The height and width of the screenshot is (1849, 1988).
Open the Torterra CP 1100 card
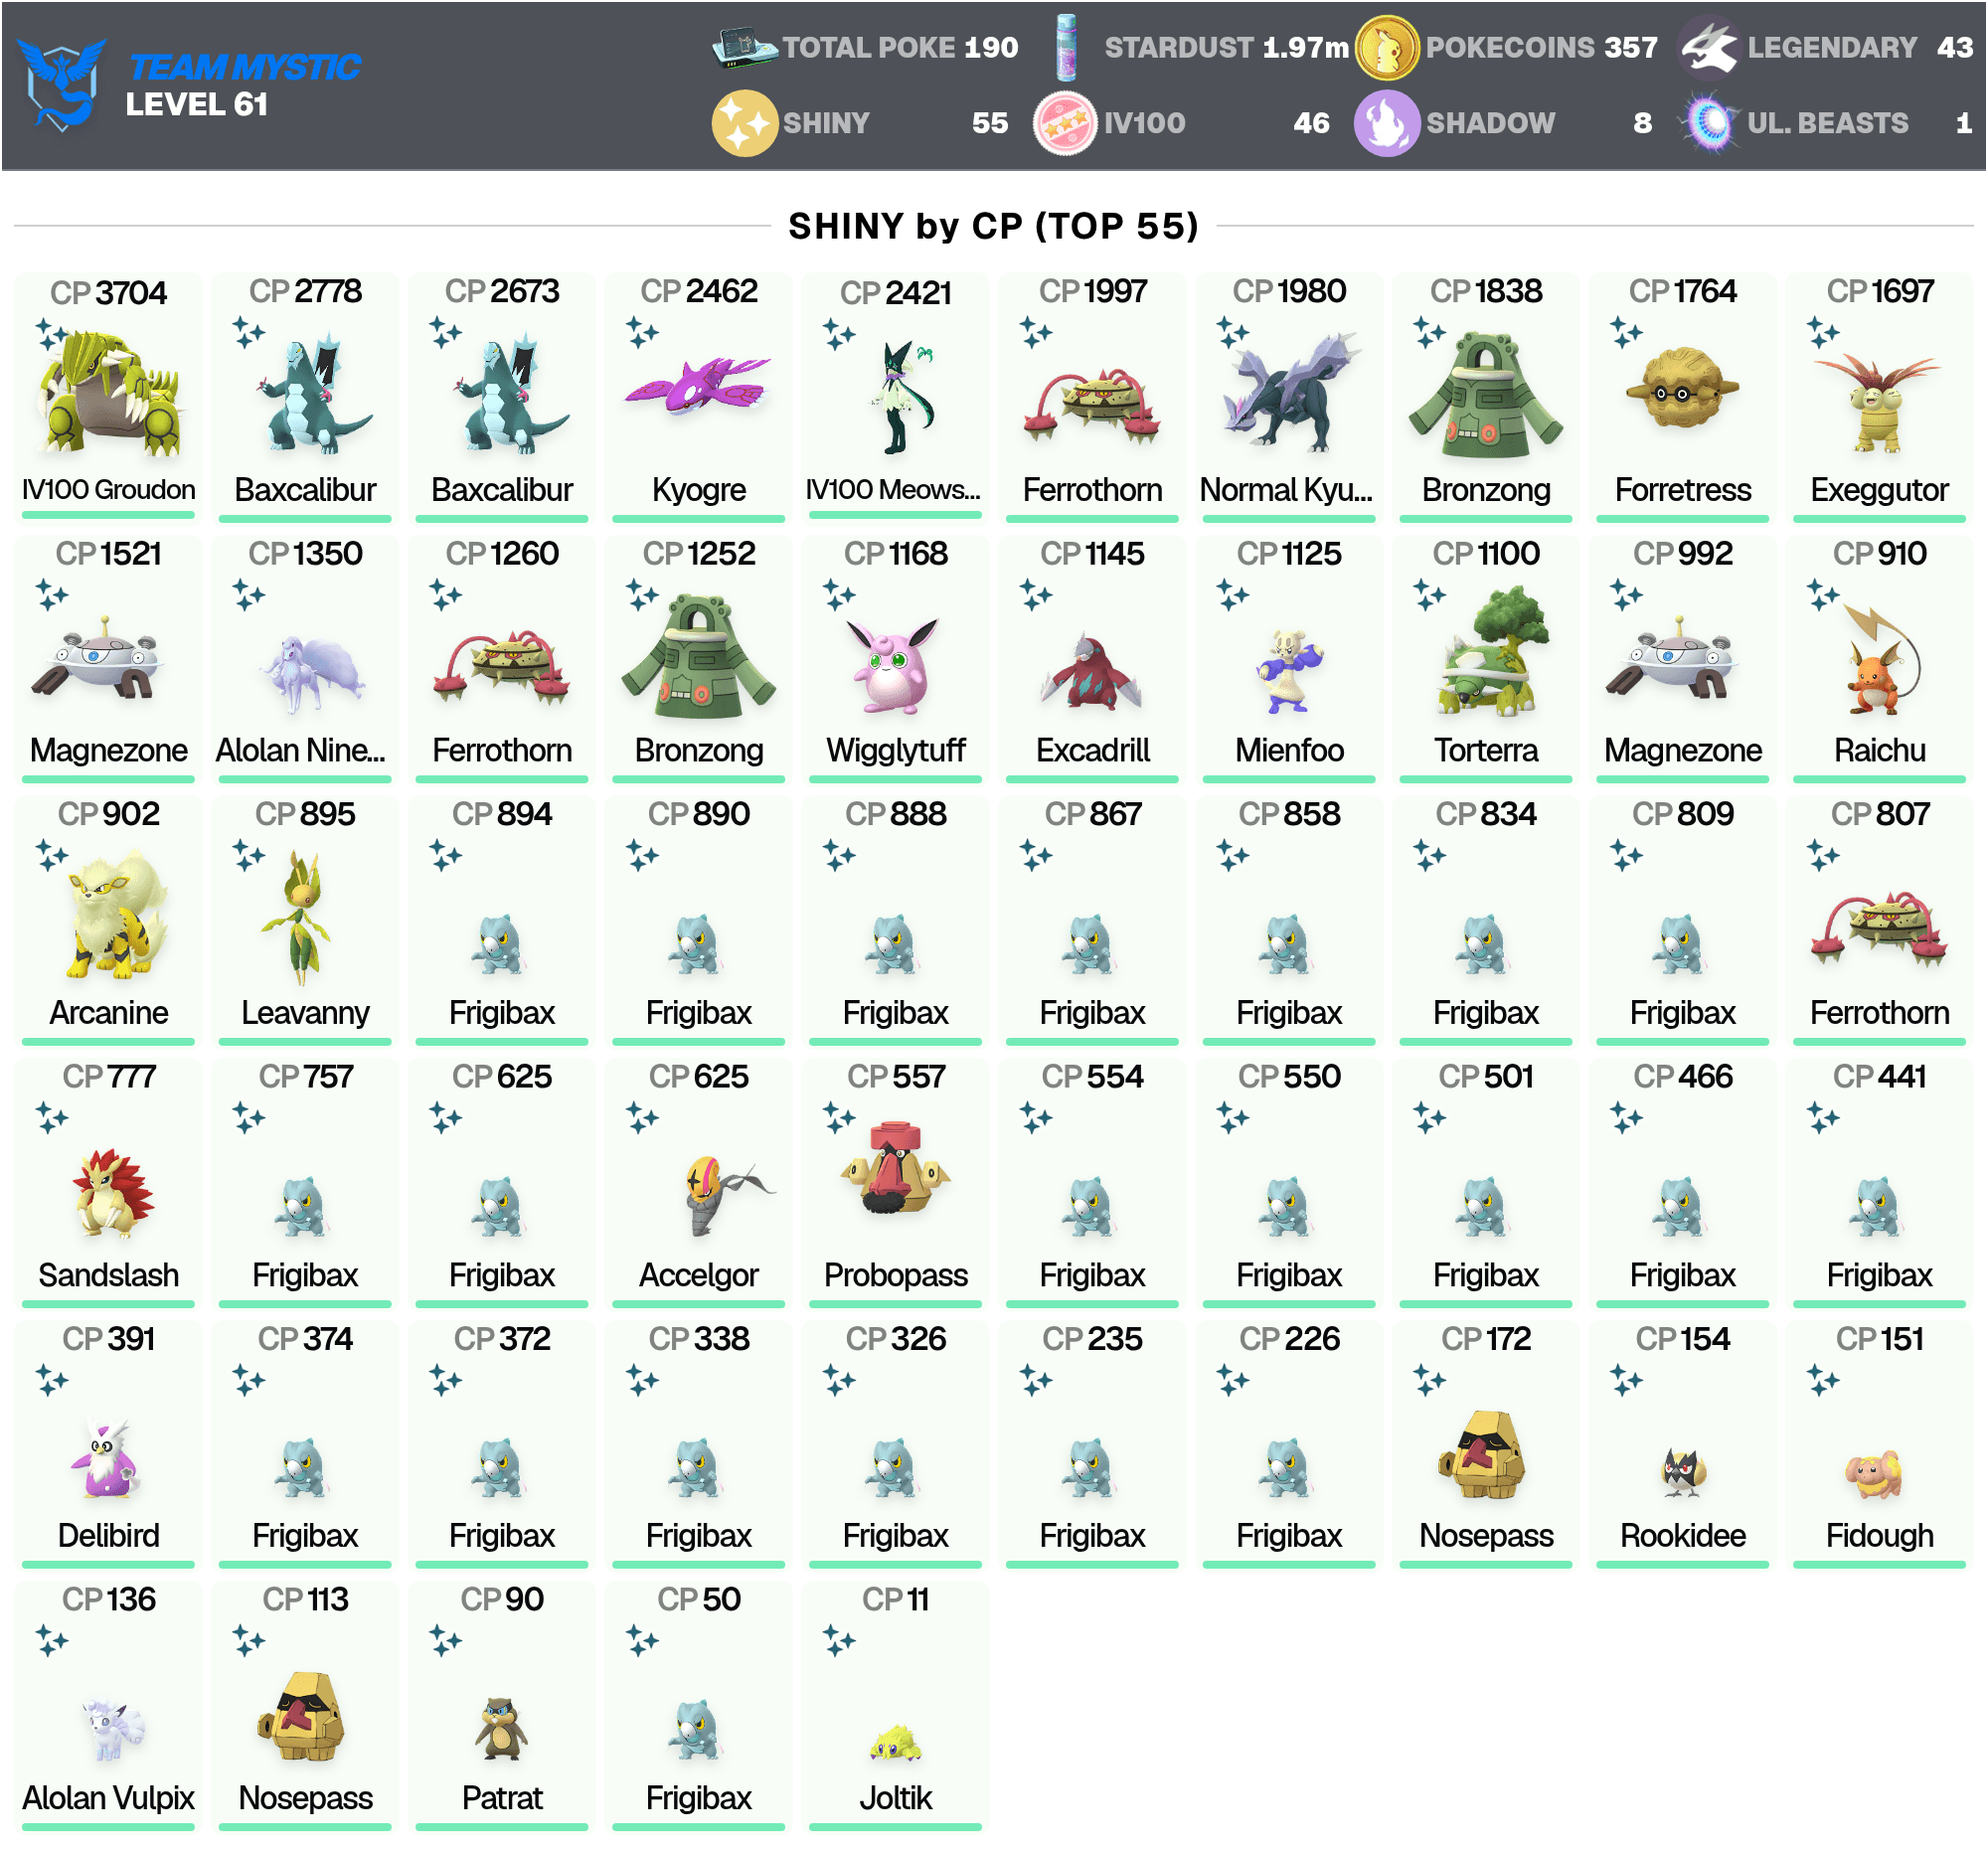point(1485,658)
